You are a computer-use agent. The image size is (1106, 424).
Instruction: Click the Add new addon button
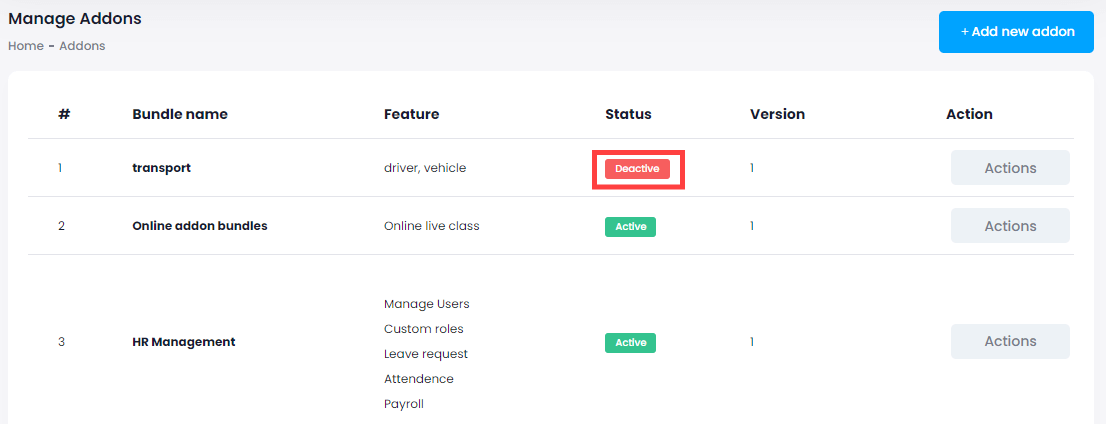[1016, 32]
